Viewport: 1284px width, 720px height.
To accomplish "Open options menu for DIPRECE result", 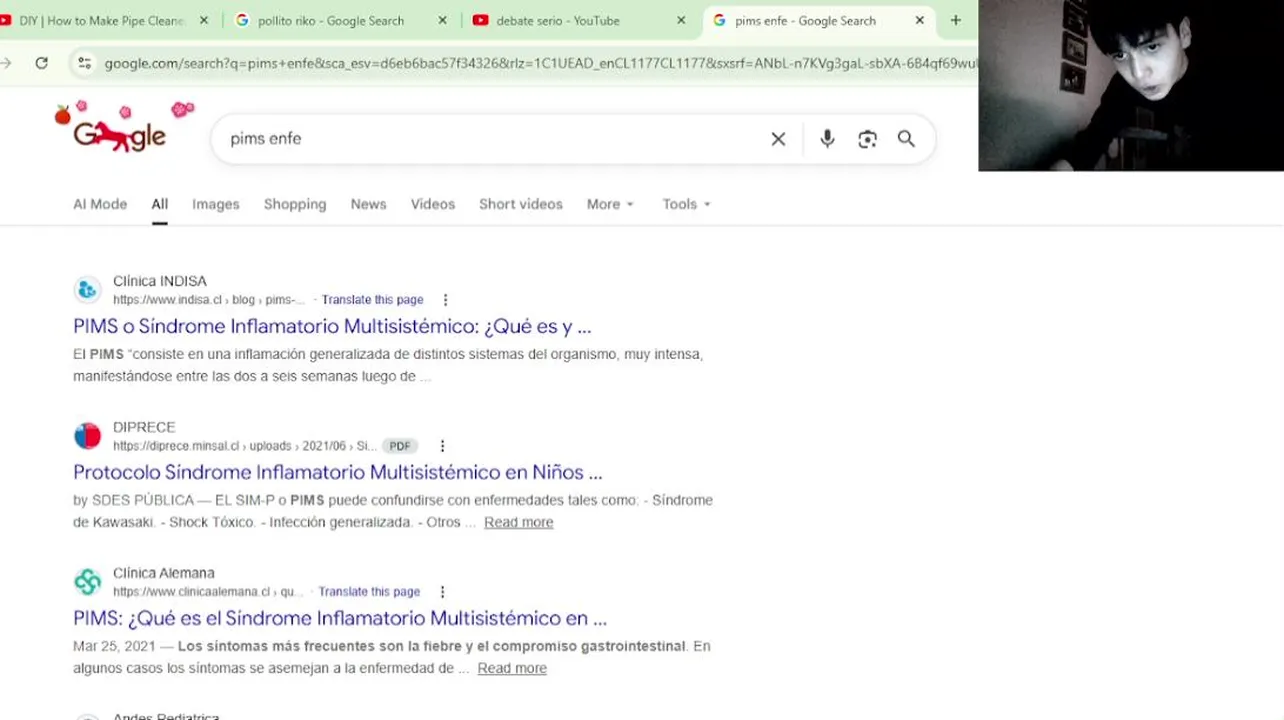I will [442, 446].
